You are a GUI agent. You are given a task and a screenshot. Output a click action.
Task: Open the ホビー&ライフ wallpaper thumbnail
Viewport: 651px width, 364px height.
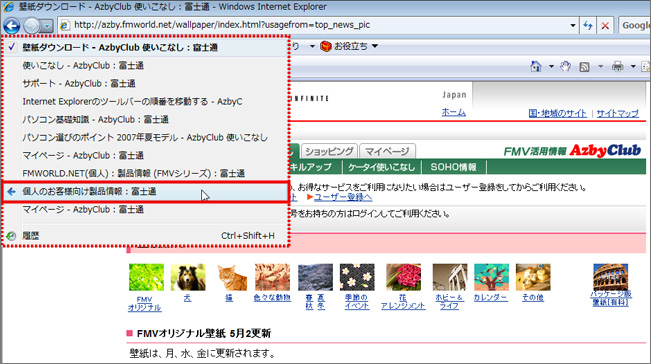coord(450,277)
